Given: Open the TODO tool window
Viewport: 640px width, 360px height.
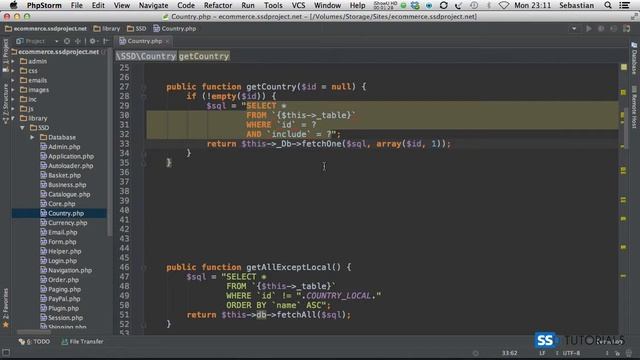Looking at the screenshot, I should pyautogui.click(x=35, y=342).
